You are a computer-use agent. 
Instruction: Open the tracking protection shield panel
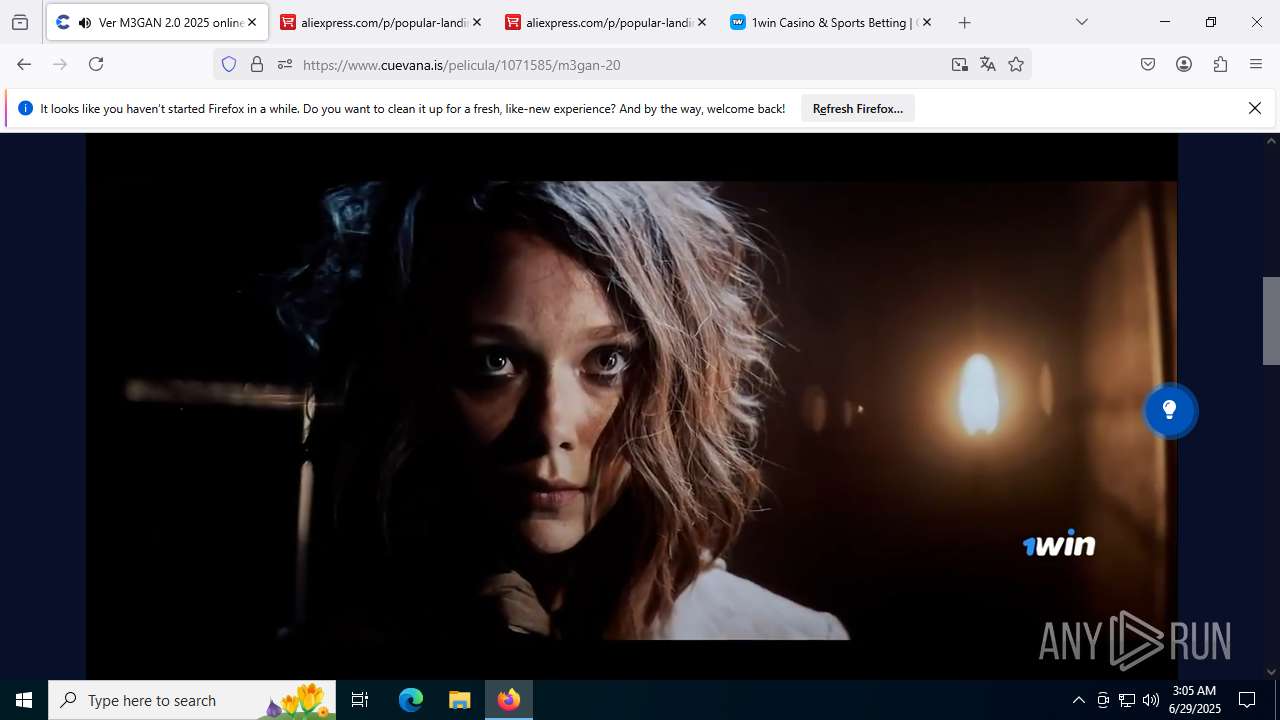tap(229, 64)
